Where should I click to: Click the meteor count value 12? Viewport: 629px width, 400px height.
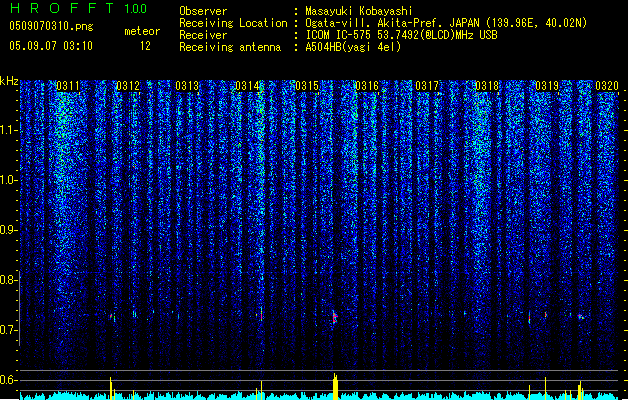(x=145, y=46)
